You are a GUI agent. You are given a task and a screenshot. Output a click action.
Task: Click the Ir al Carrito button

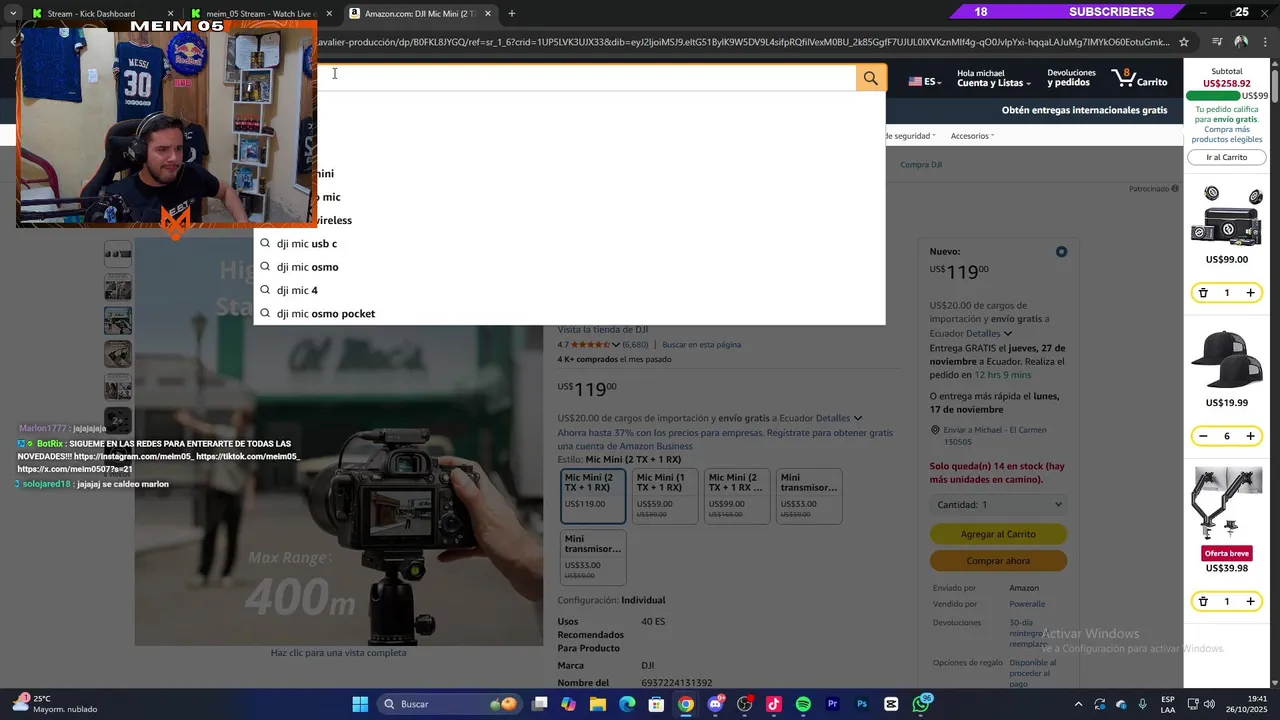tap(1227, 157)
